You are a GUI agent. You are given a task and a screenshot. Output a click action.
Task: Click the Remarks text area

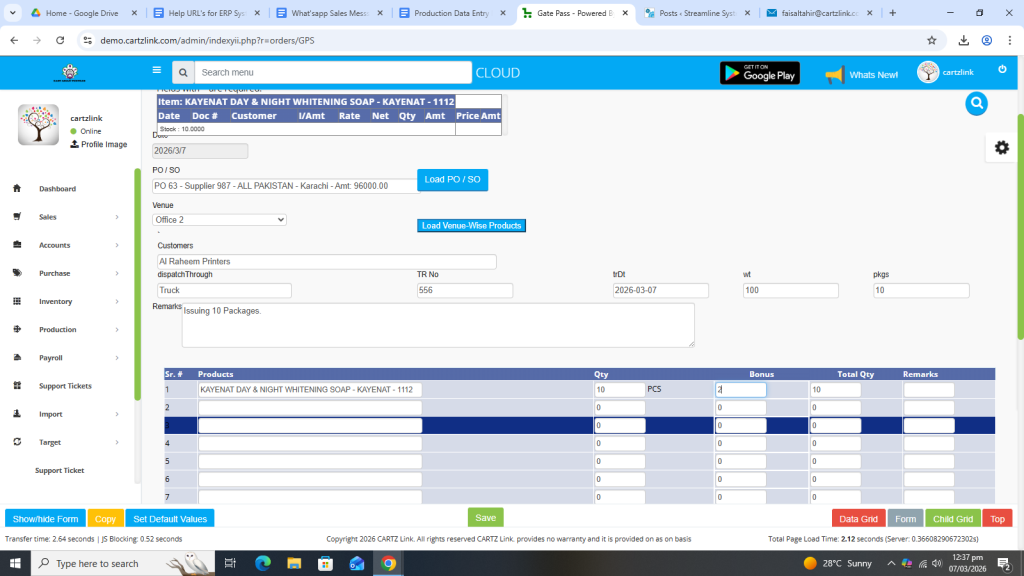[438, 325]
